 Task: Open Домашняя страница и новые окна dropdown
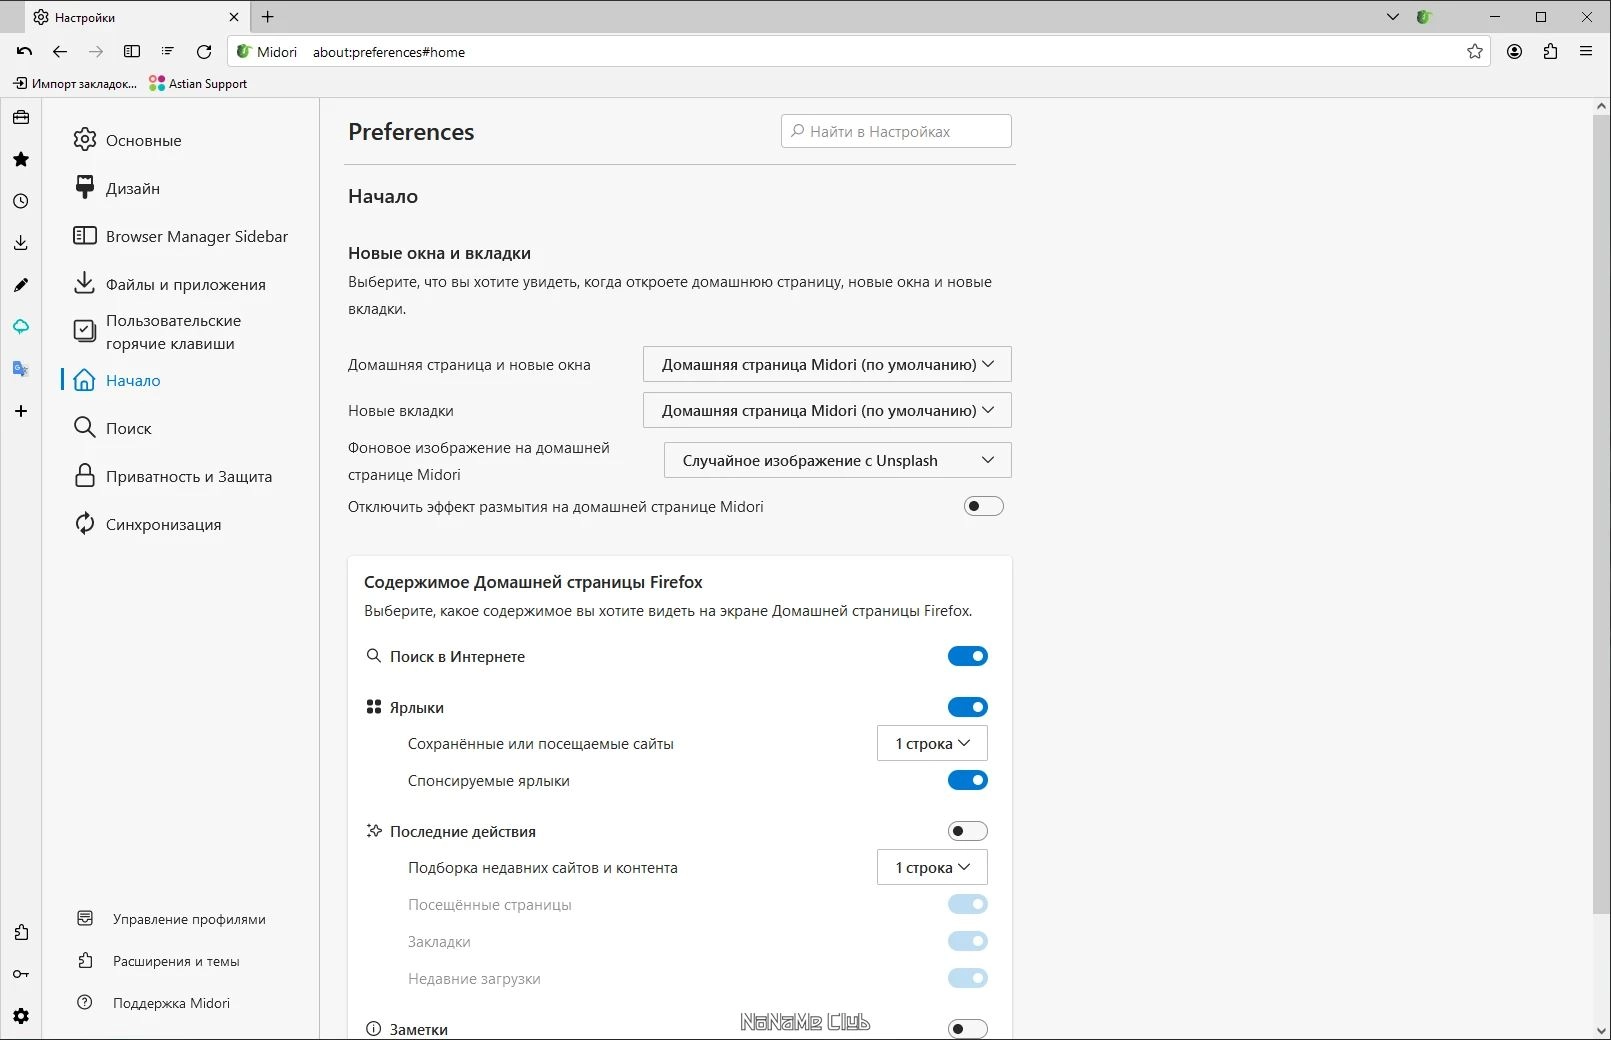[827, 364]
